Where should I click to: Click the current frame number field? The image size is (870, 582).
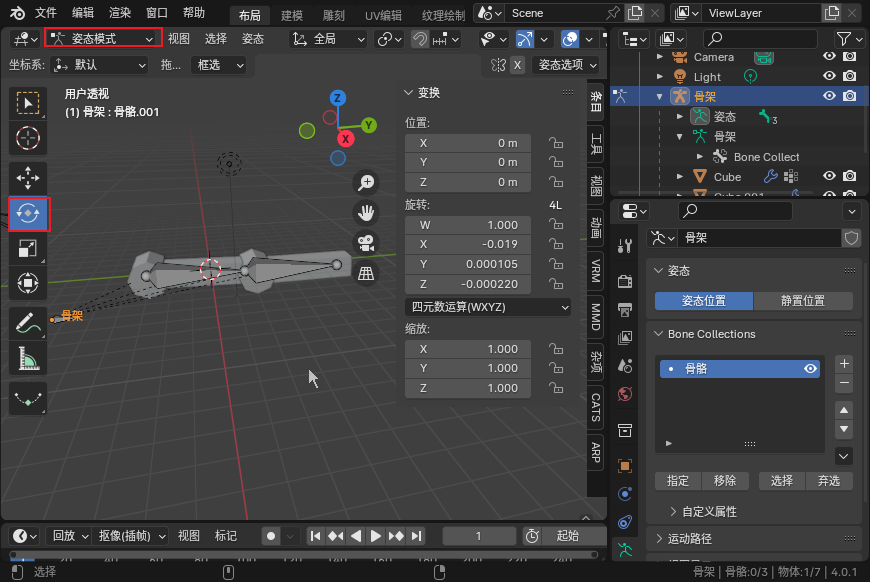[479, 536]
